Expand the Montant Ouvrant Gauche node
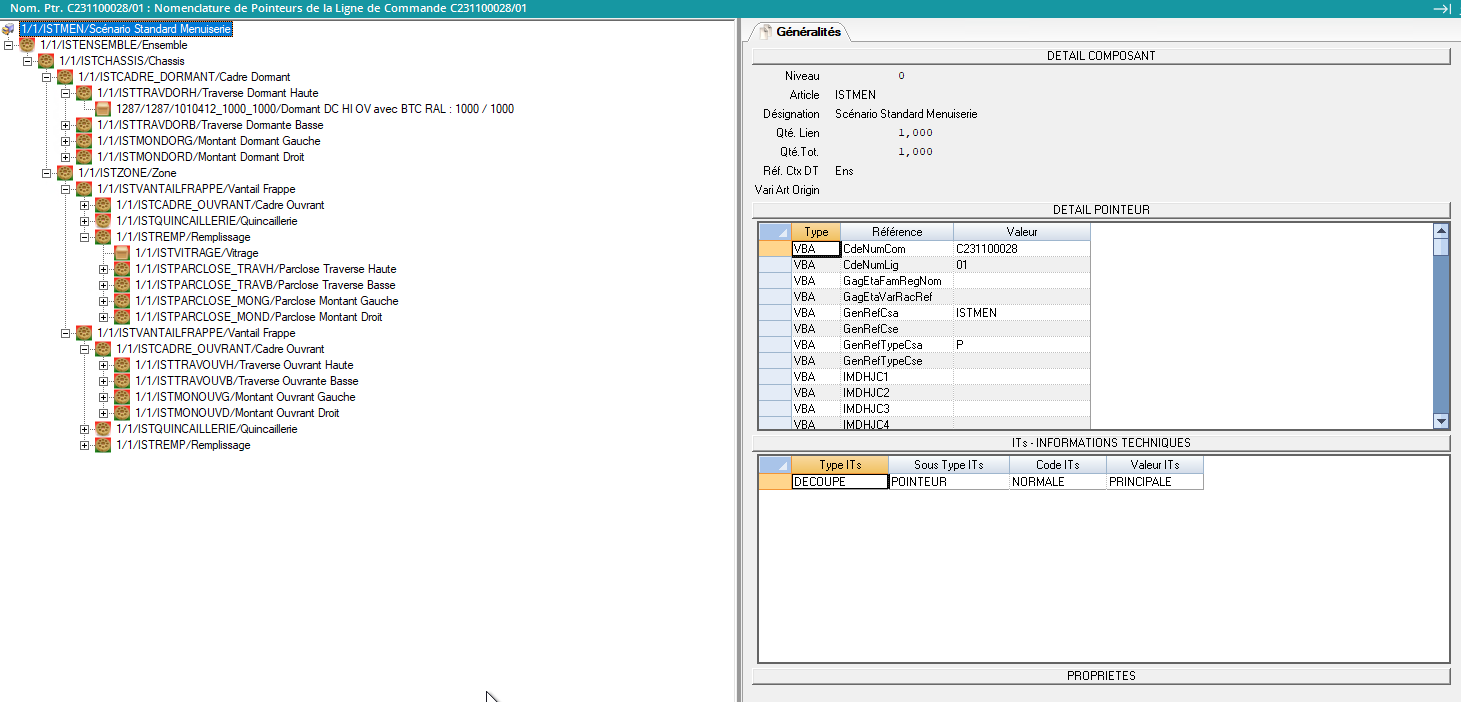This screenshot has width=1461, height=702. tap(104, 397)
